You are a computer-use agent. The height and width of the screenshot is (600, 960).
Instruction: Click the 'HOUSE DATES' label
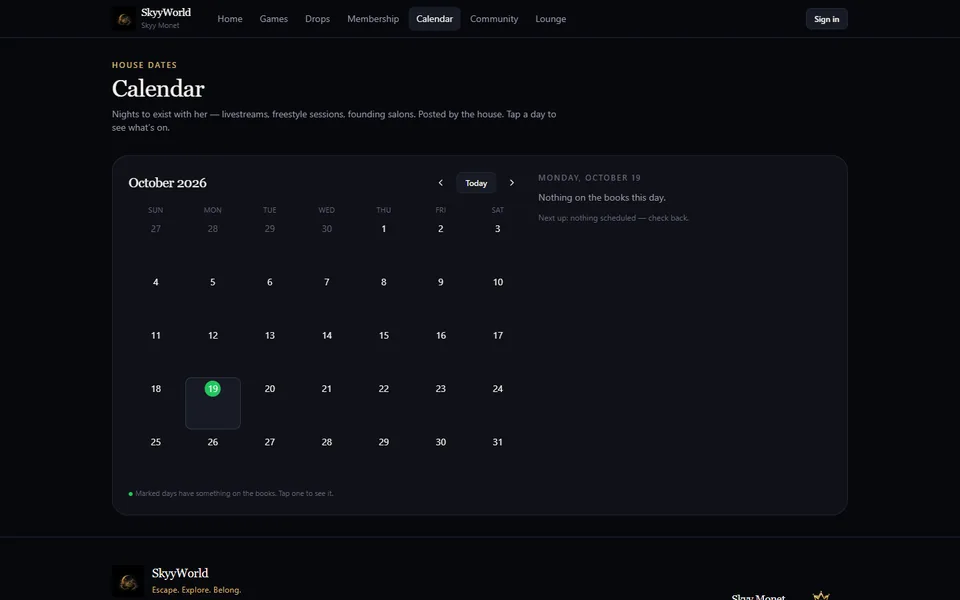144,65
